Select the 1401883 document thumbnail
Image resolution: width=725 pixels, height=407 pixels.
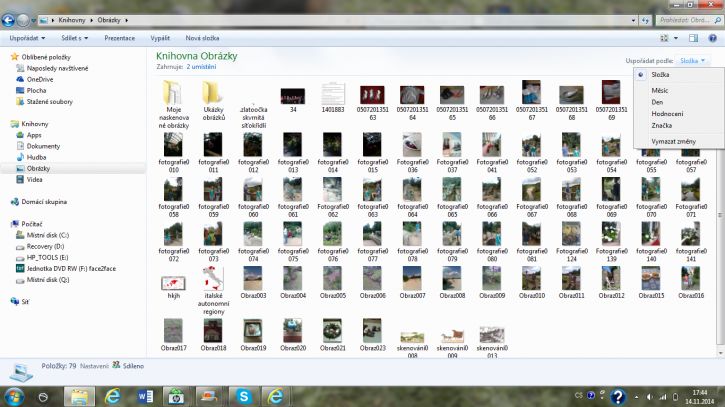pos(333,98)
